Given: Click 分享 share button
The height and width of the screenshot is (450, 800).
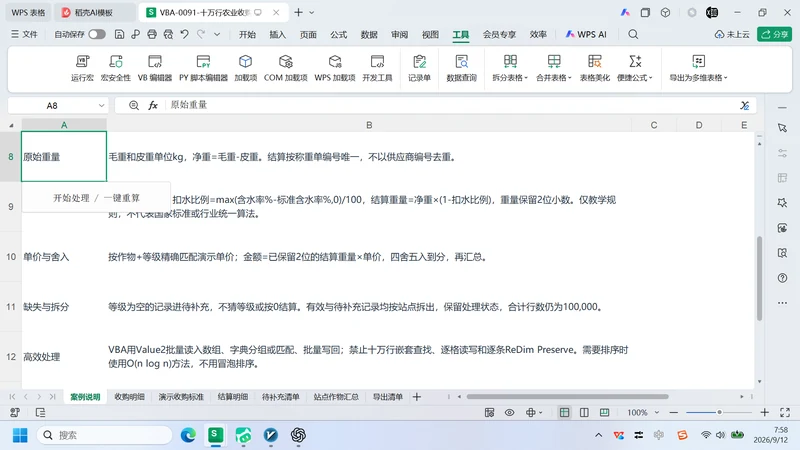Looking at the screenshot, I should click(774, 34).
